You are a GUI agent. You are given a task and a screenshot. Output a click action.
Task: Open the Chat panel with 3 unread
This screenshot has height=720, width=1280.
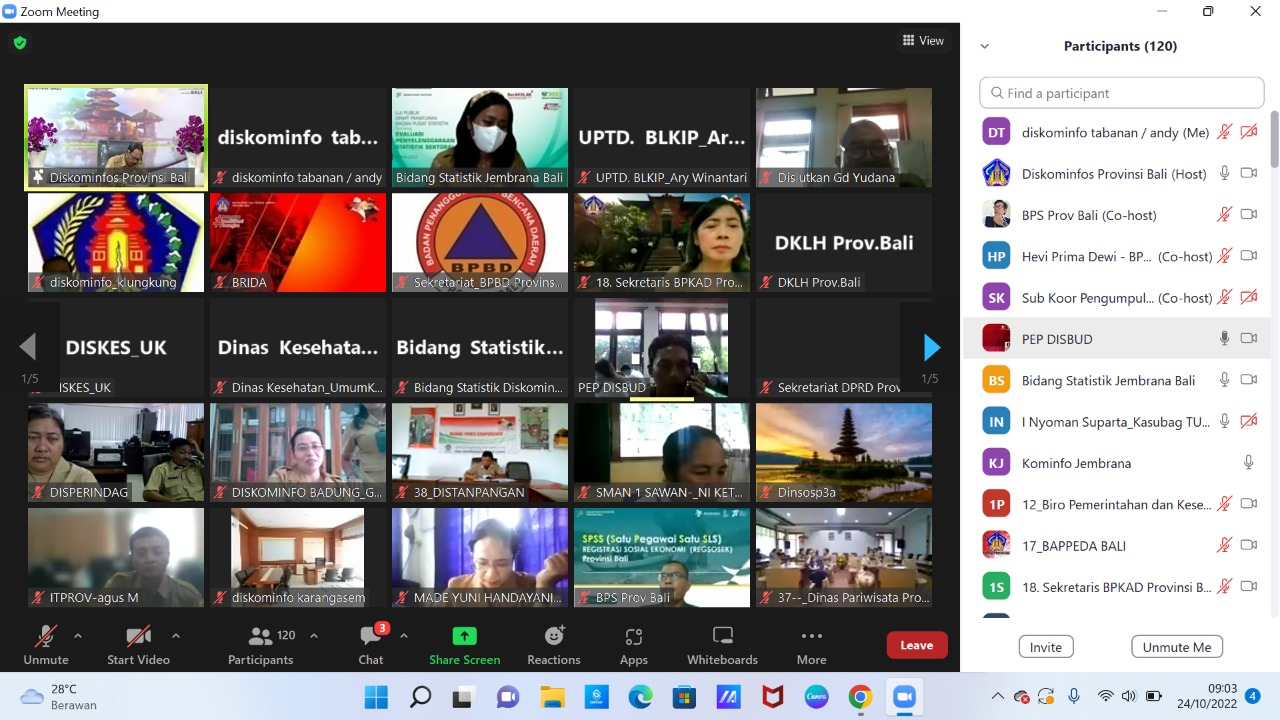click(371, 645)
